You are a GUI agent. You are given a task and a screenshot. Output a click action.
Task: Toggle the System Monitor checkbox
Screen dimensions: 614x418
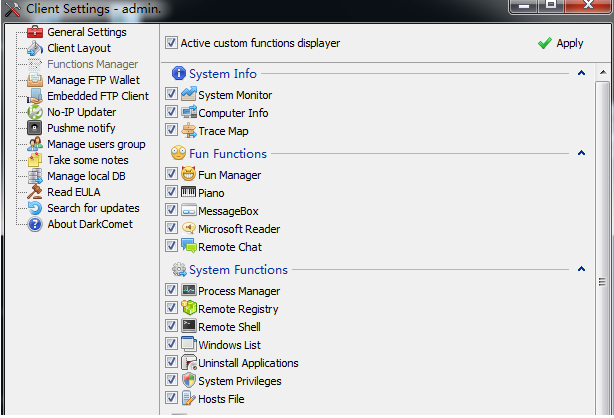pos(171,94)
